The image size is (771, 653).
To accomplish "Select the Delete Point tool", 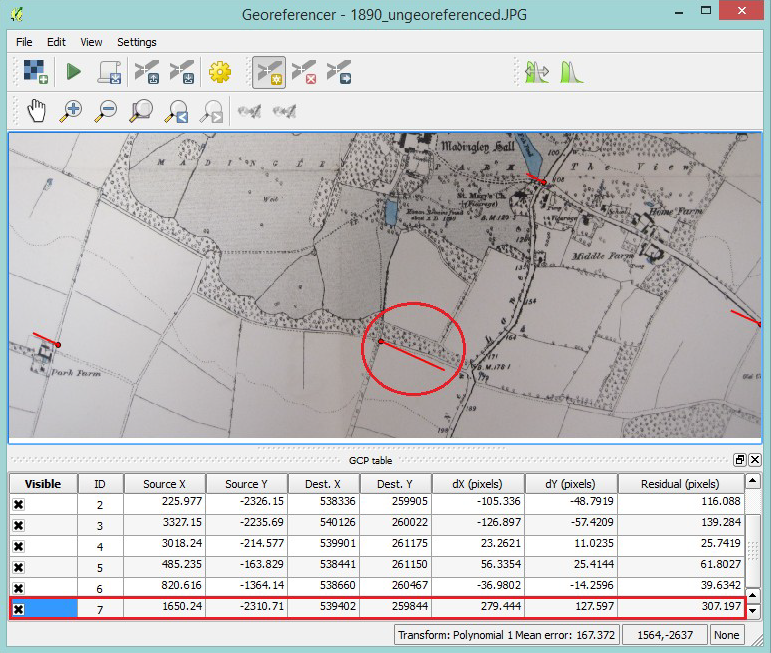I will coord(303,71).
